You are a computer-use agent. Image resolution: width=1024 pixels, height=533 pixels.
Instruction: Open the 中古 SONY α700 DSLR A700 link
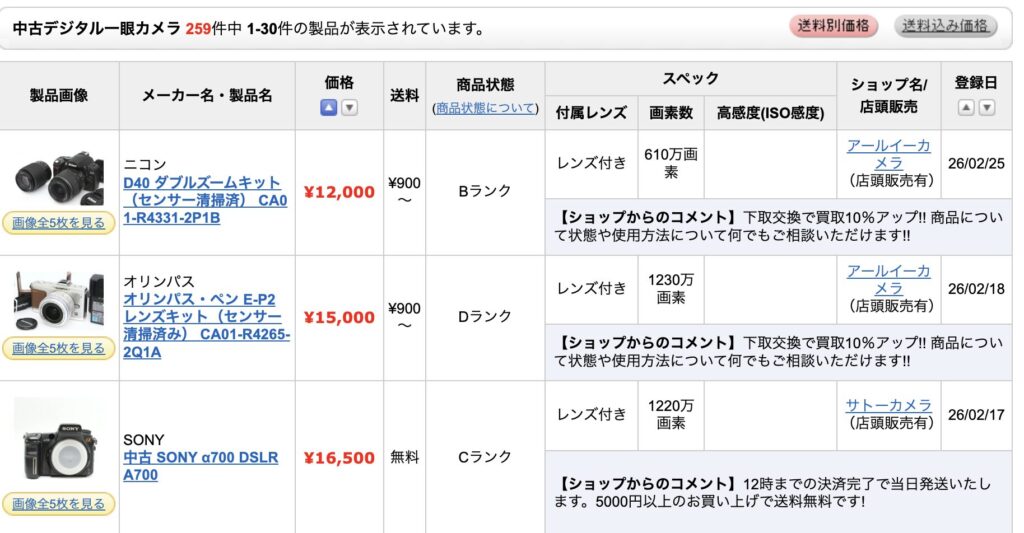pos(200,466)
